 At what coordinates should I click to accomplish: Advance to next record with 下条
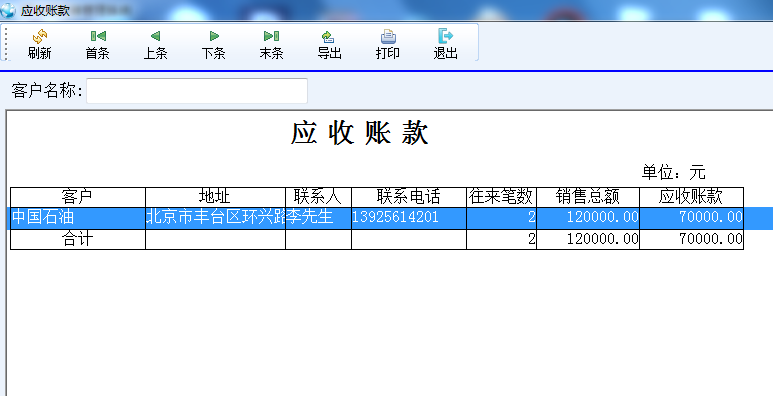tap(213, 36)
